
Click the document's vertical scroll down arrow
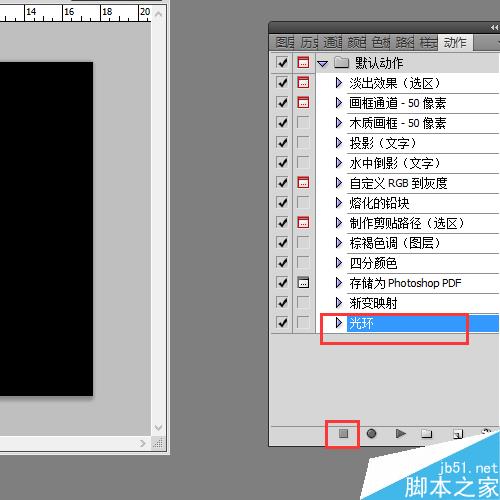(159, 427)
